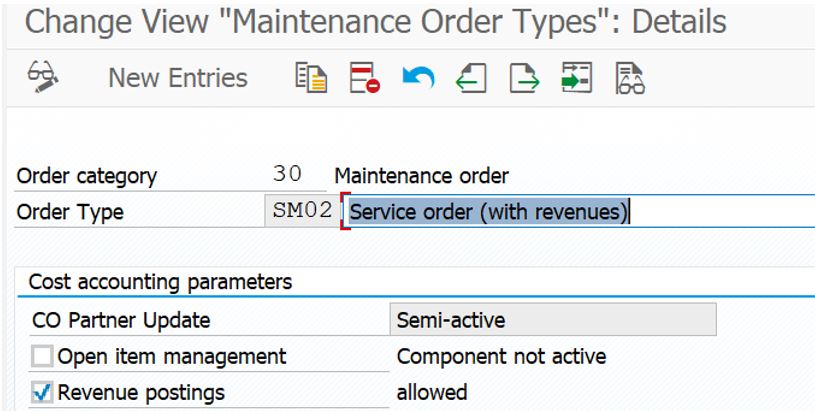Select the Order Type SM02 field
815x411 pixels.
pos(302,212)
